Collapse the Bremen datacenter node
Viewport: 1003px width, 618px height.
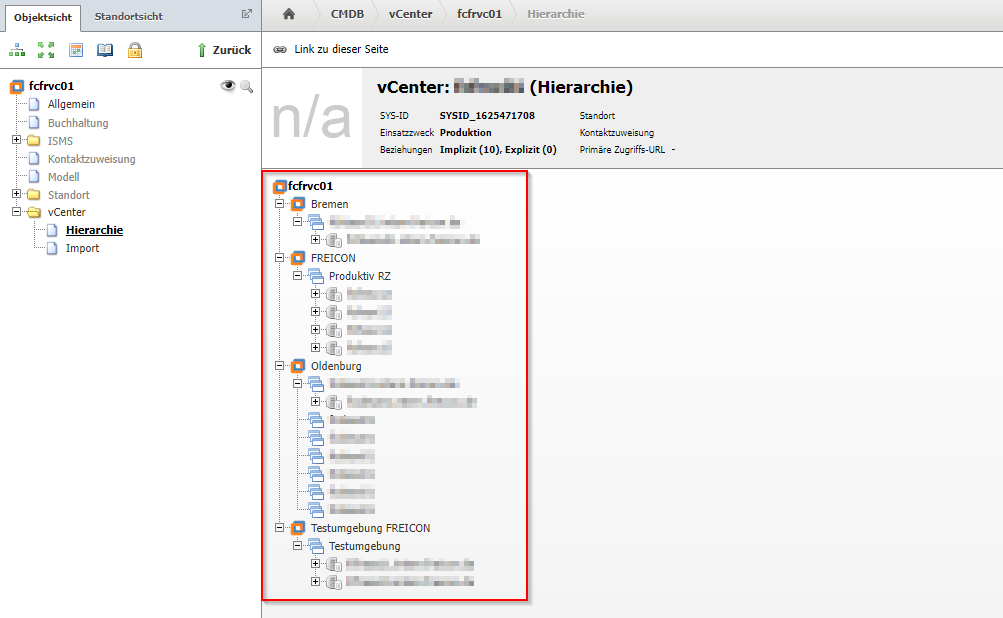(x=280, y=204)
